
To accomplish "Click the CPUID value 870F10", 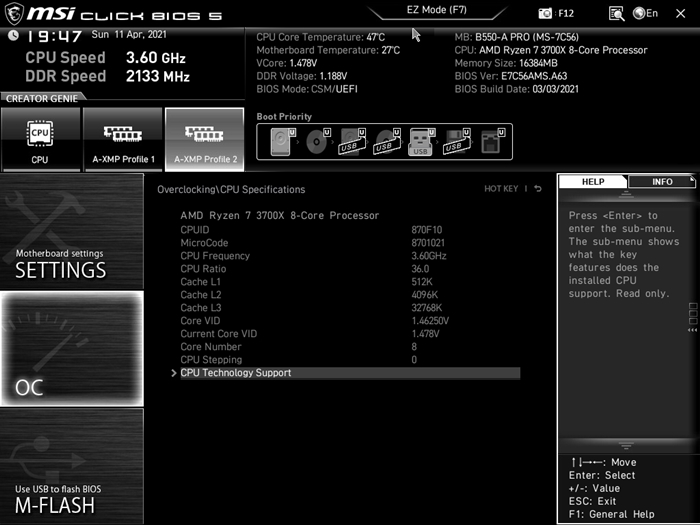I will 426,230.
